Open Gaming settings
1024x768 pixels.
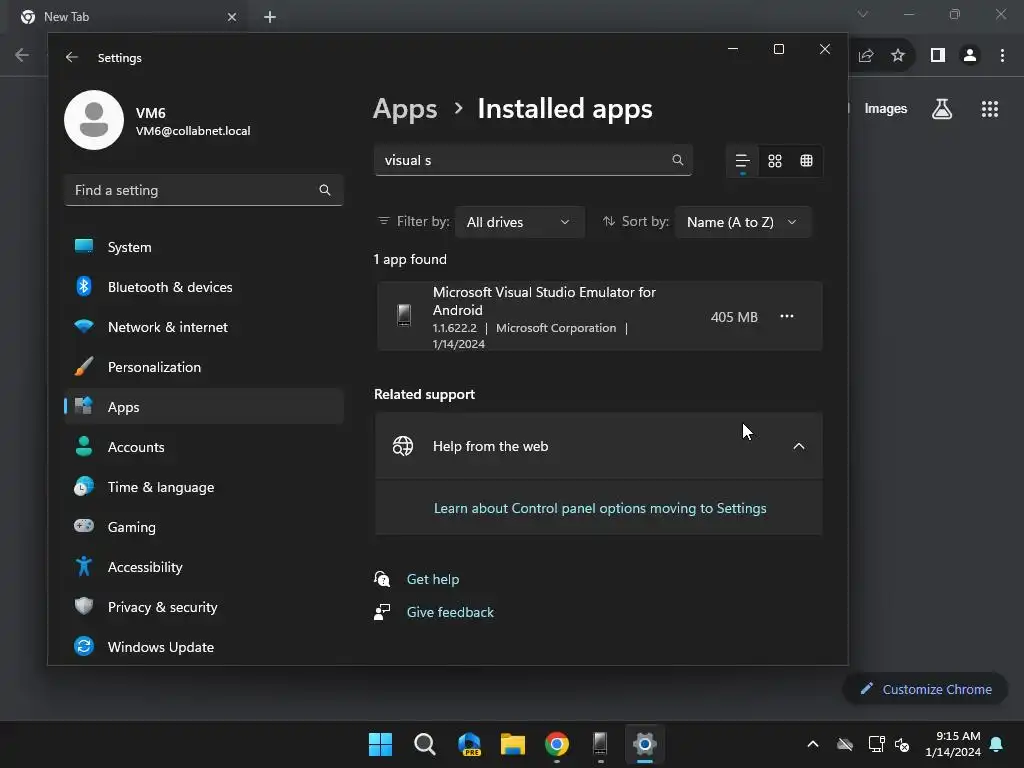(204, 527)
